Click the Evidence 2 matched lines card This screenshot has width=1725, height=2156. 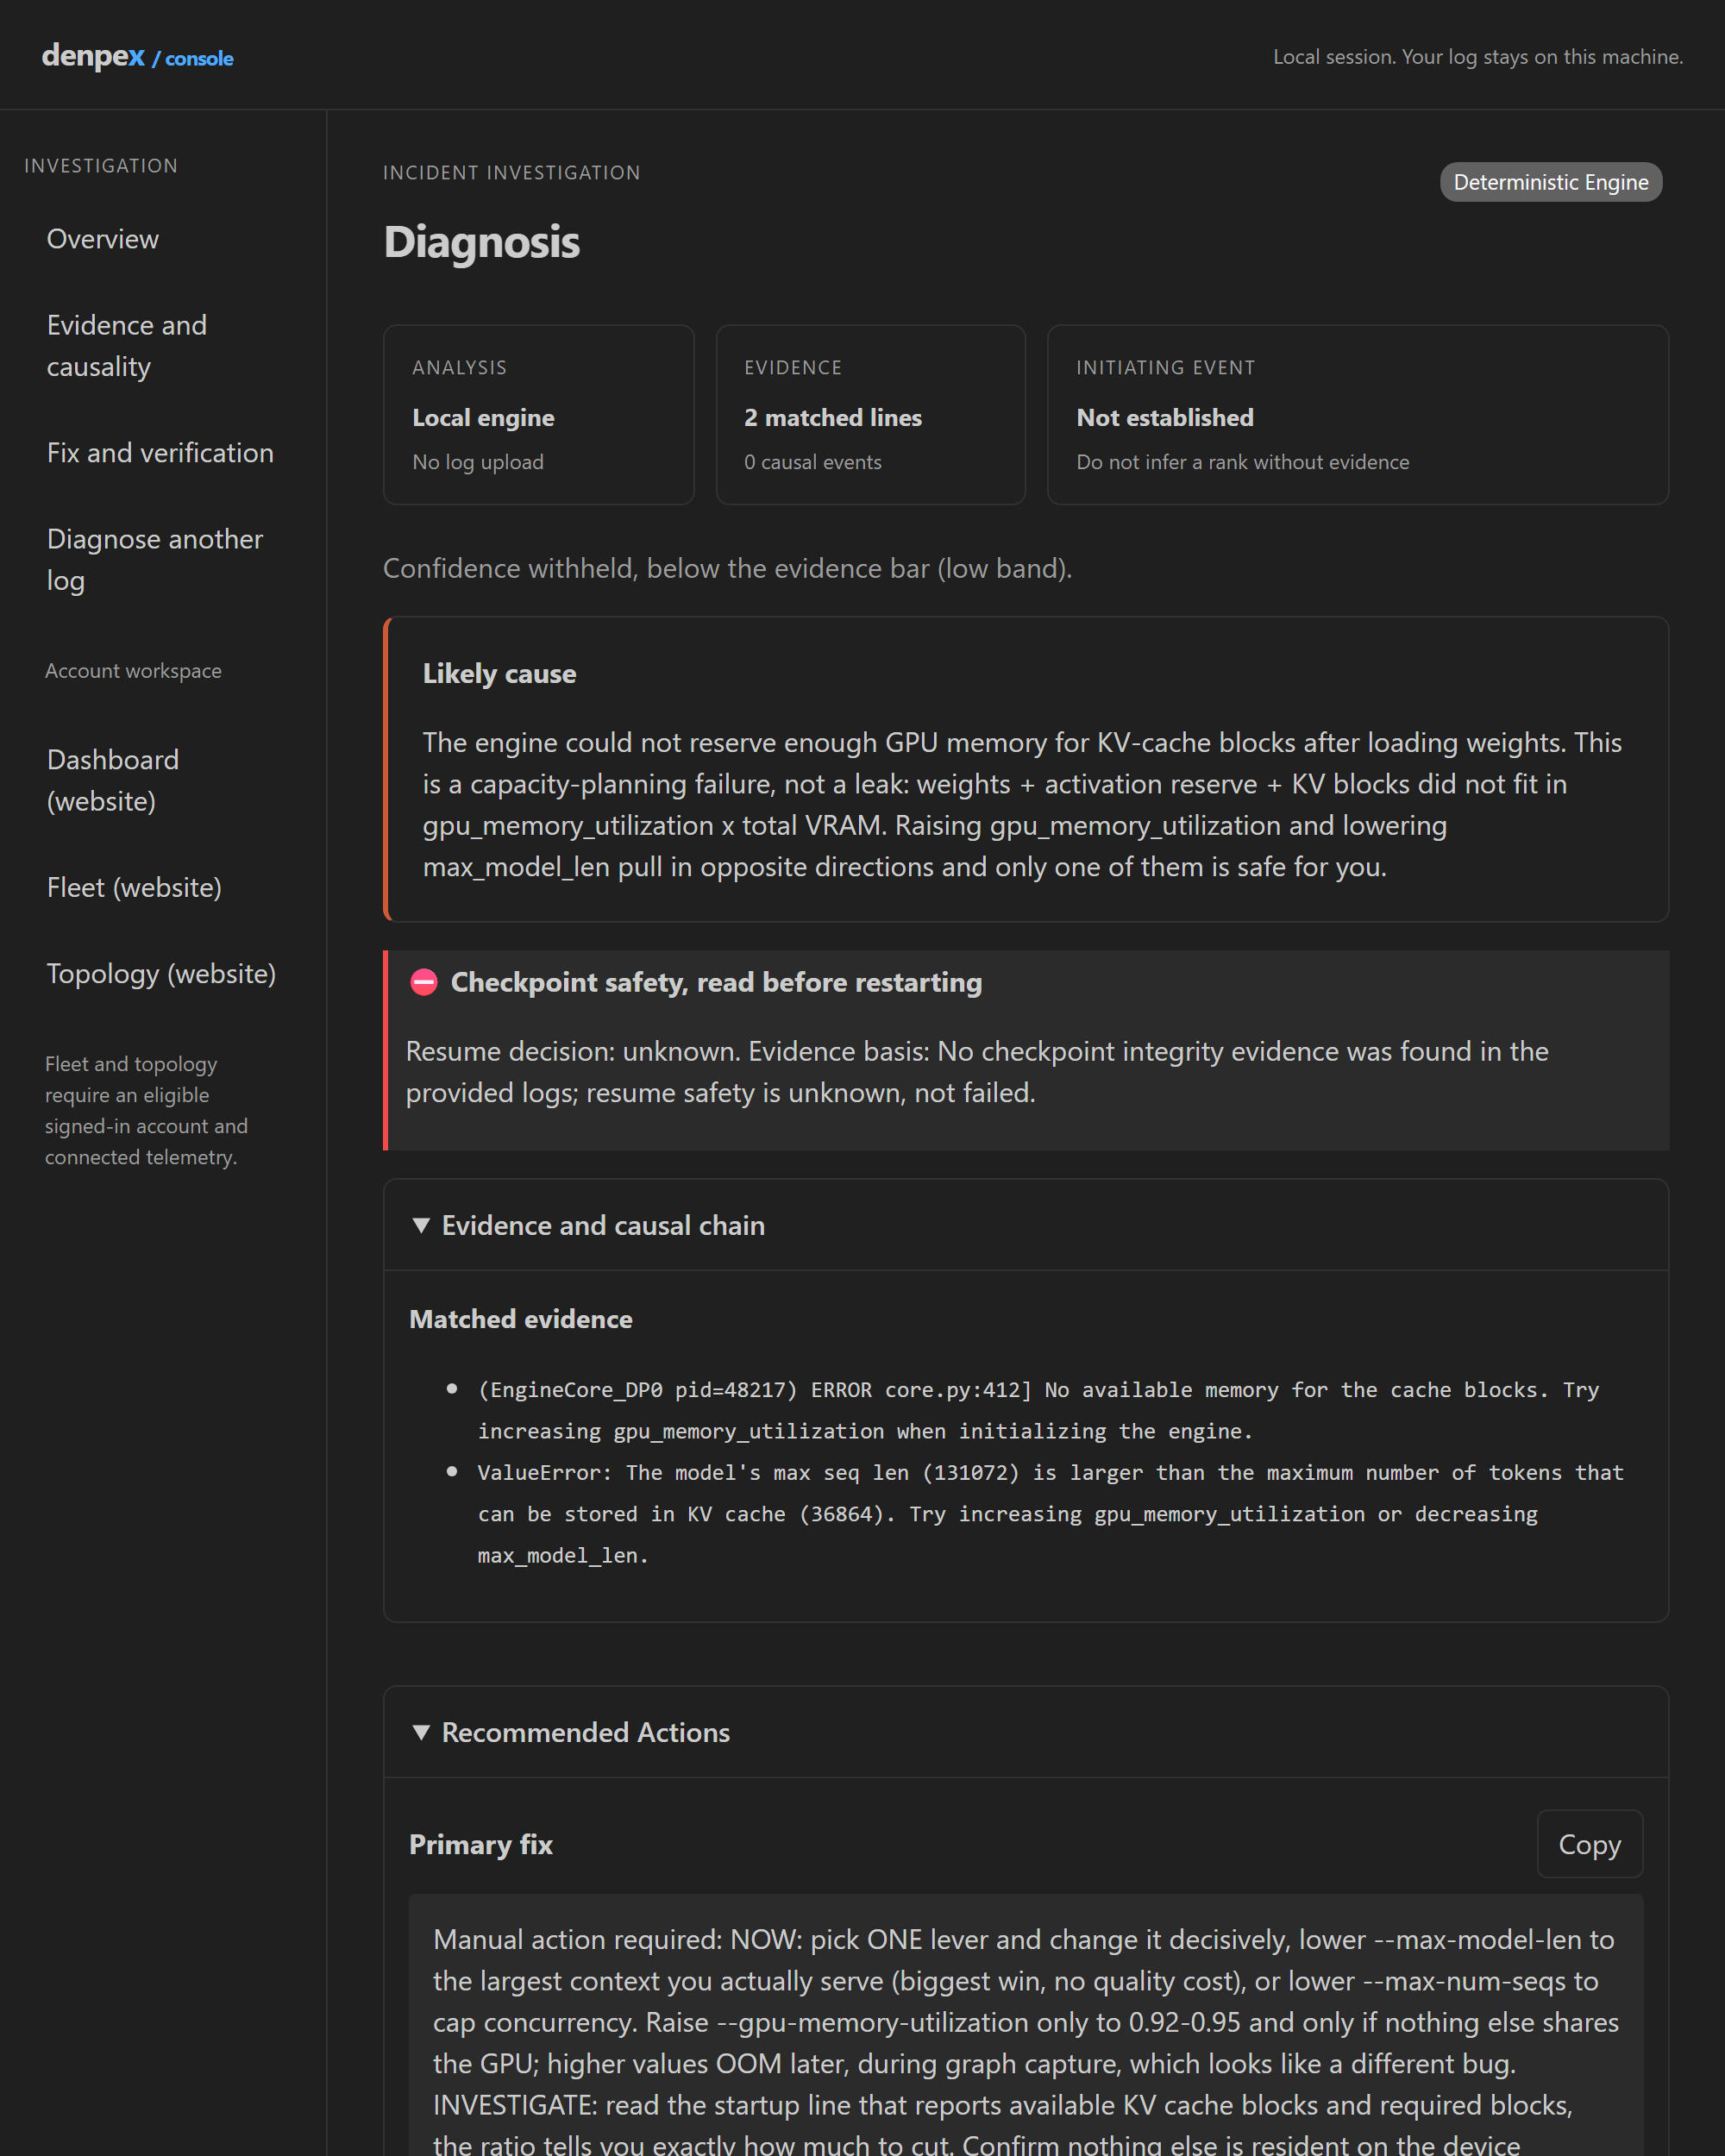870,414
